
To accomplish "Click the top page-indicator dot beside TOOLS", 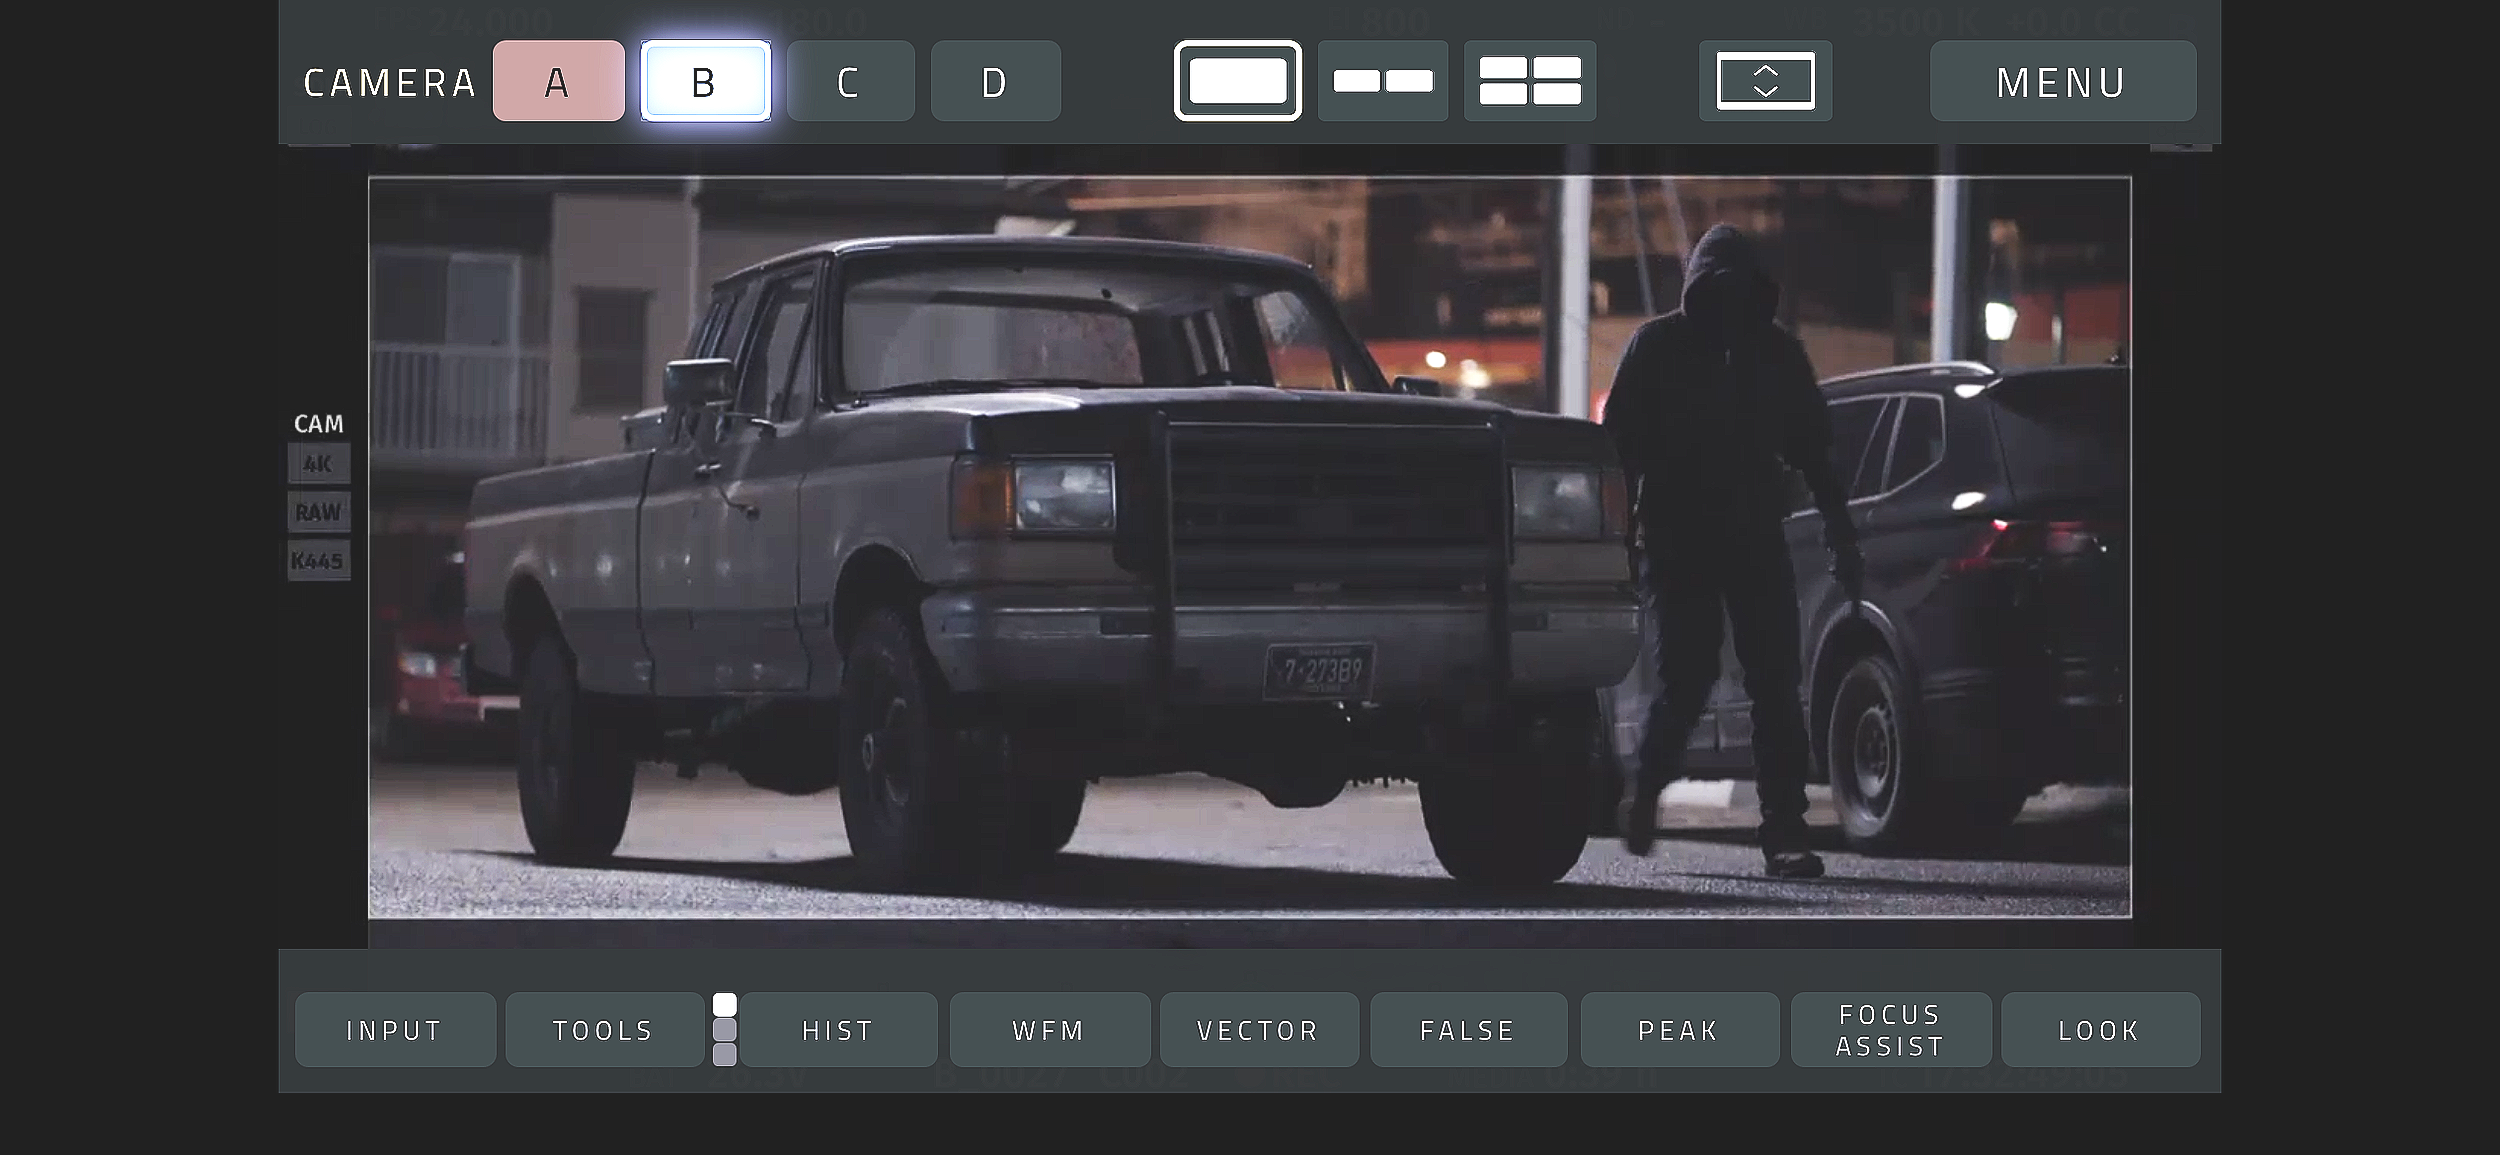I will pos(725,1005).
